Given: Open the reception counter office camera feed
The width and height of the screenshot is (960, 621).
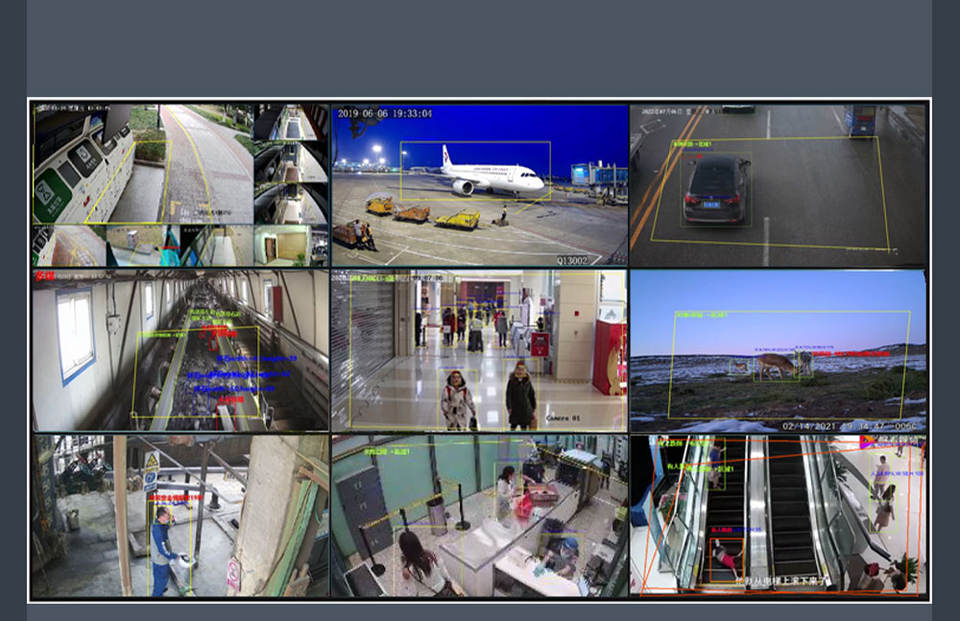Looking at the screenshot, I should point(479,516).
